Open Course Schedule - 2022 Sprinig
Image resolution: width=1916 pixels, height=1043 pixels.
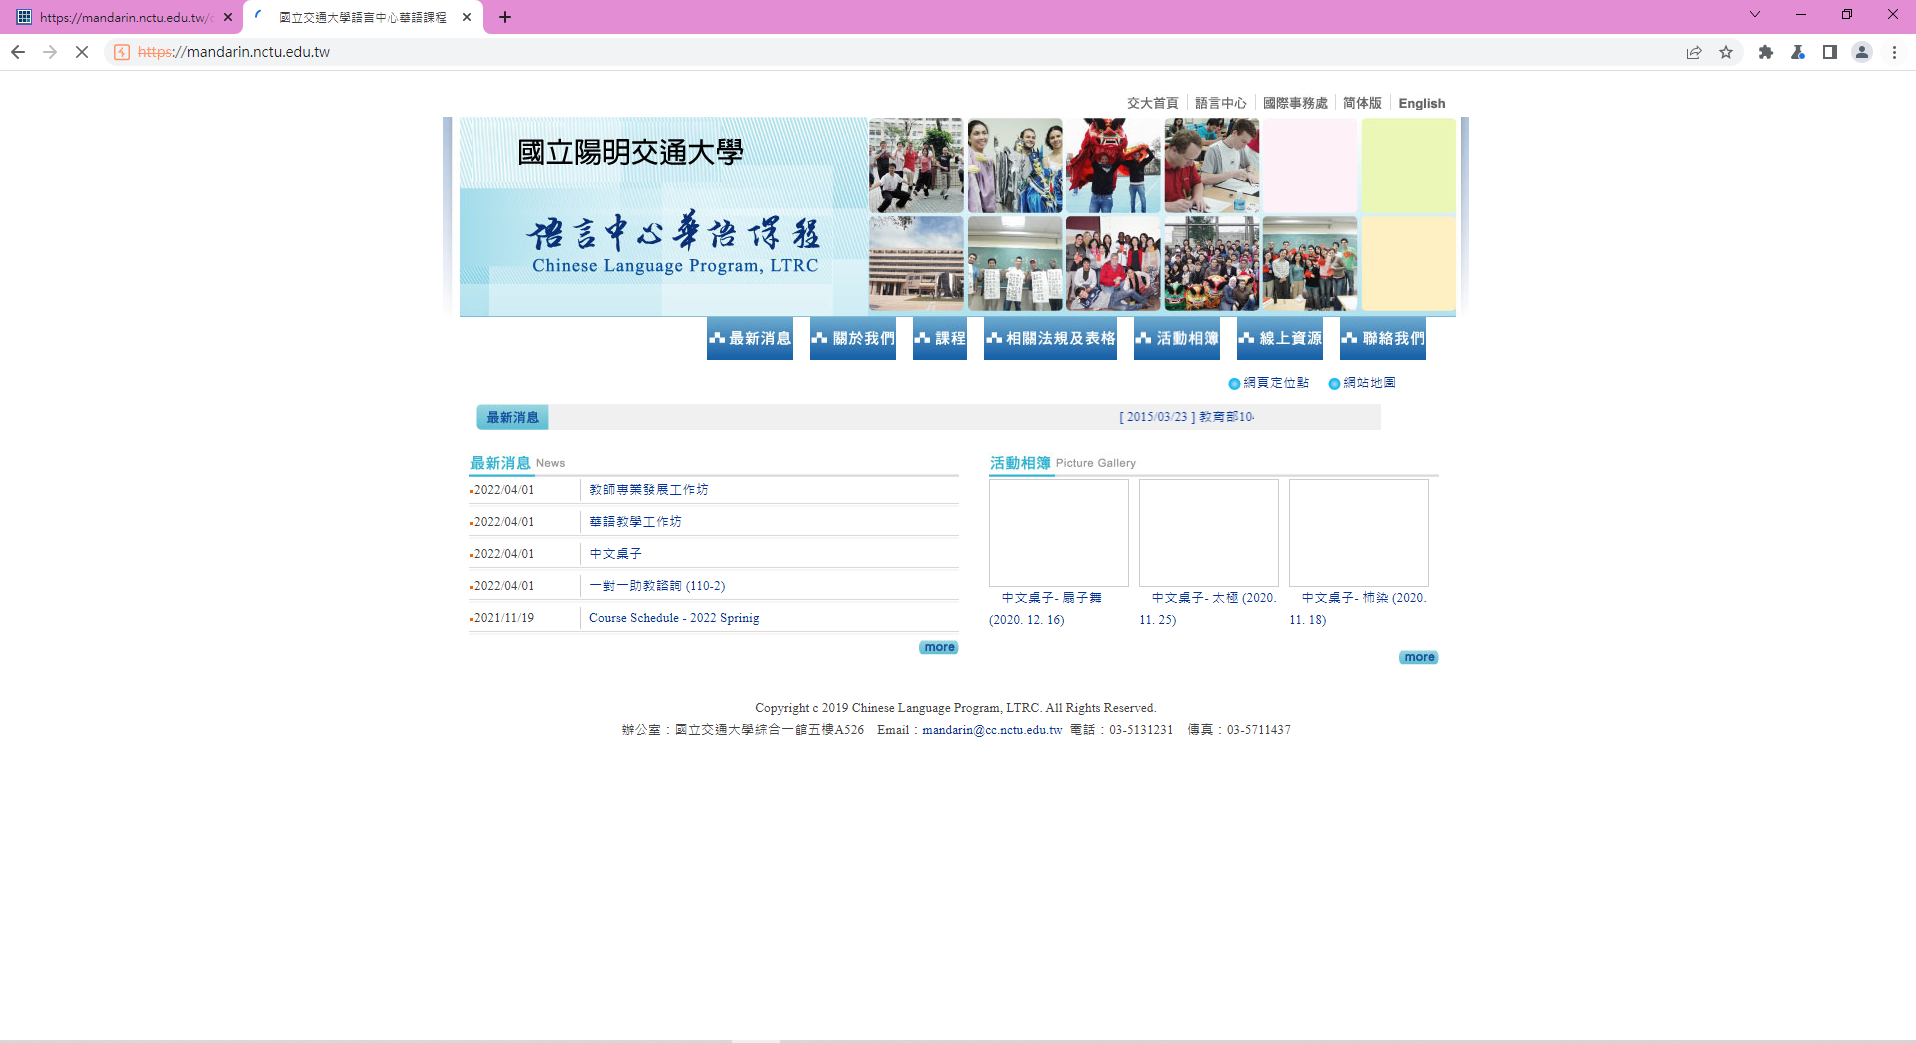click(x=674, y=618)
